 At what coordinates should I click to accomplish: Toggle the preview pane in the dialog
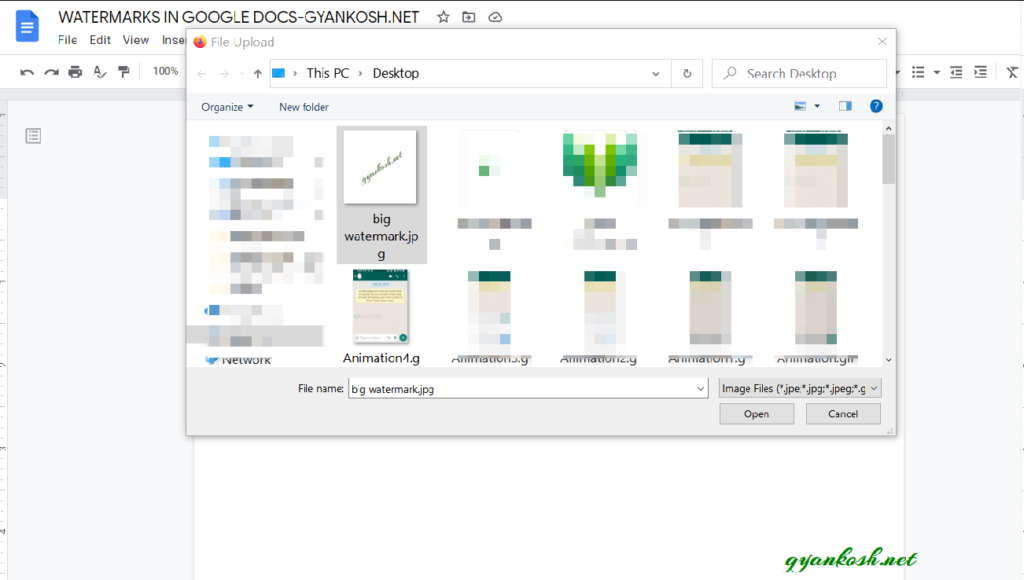845,105
